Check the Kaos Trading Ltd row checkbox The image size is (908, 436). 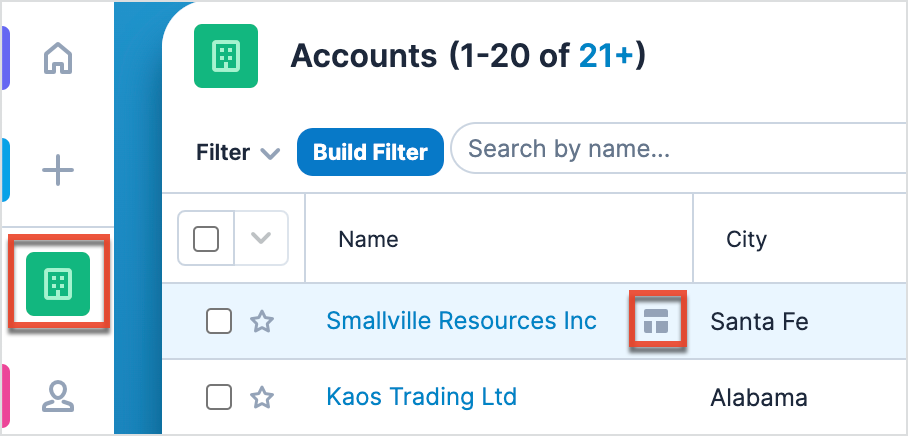pos(219,397)
